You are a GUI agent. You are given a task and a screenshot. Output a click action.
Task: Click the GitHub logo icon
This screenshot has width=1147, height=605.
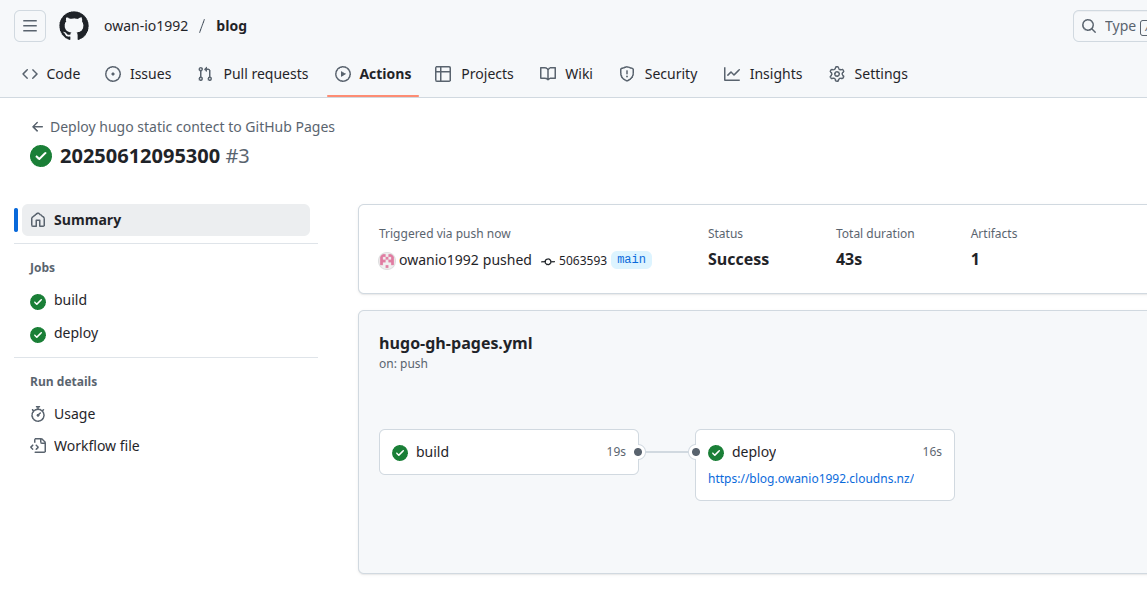(74, 26)
